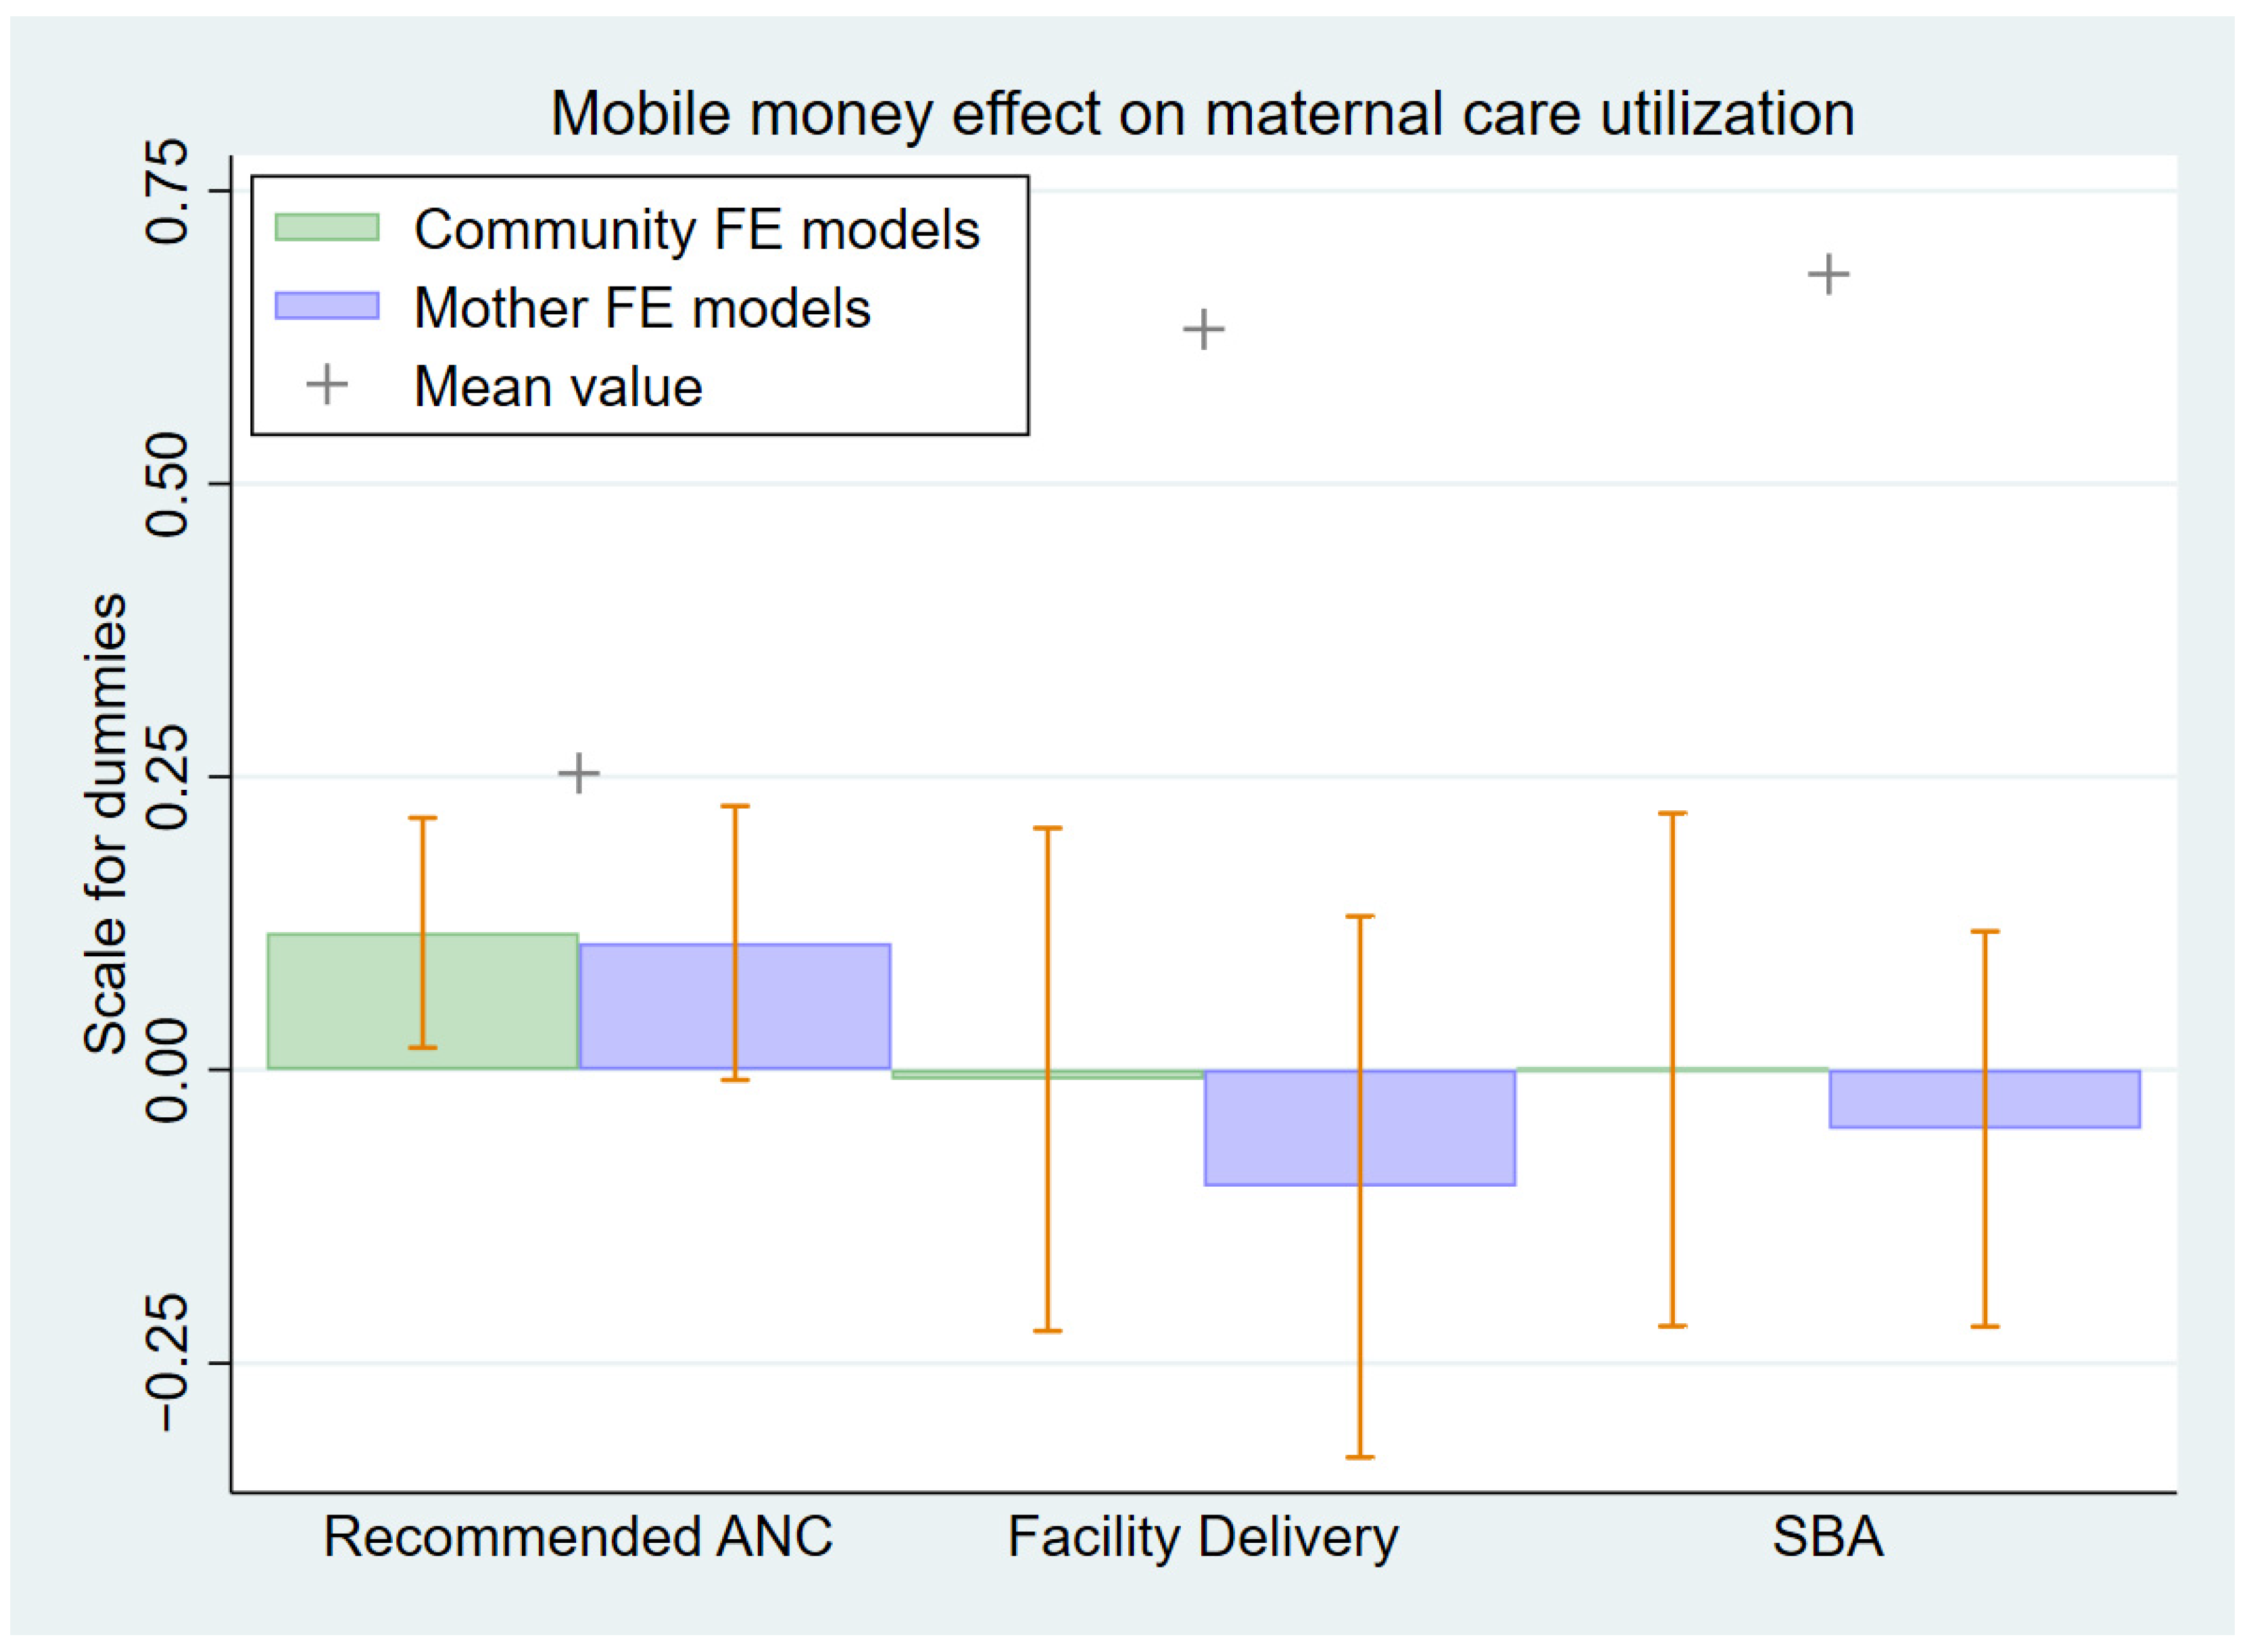Click the 'Community FE models' legend text
Screen dimensions: 2245x1652
(x=697, y=229)
